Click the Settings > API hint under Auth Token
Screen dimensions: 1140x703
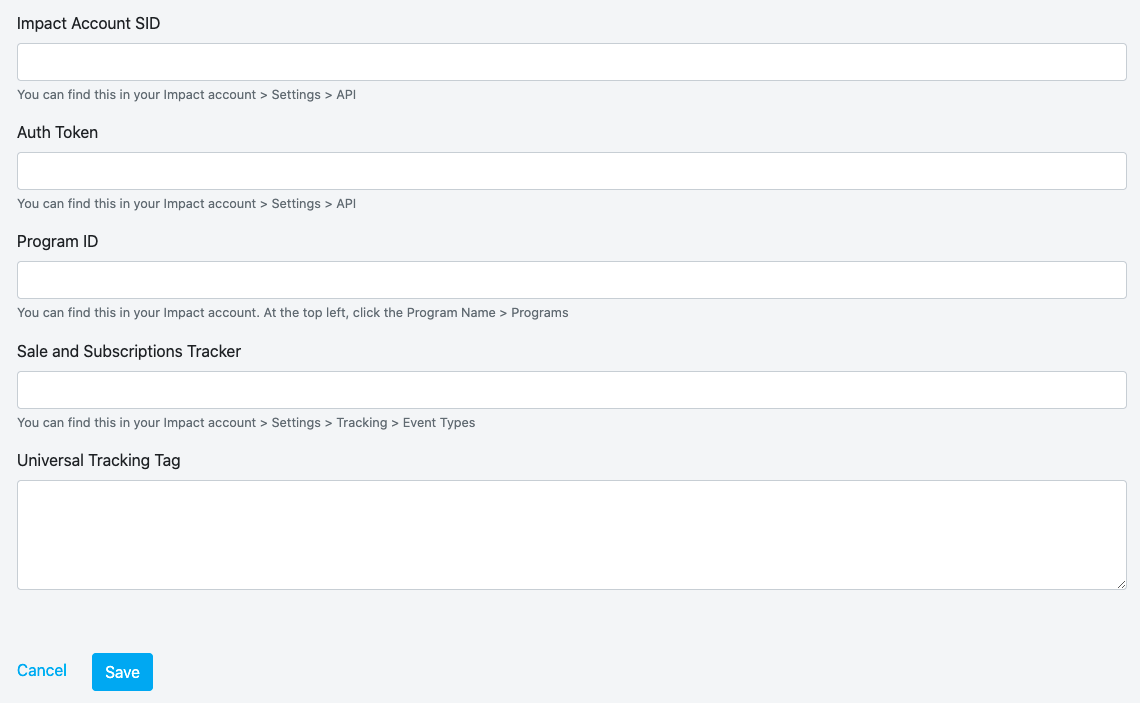click(186, 204)
